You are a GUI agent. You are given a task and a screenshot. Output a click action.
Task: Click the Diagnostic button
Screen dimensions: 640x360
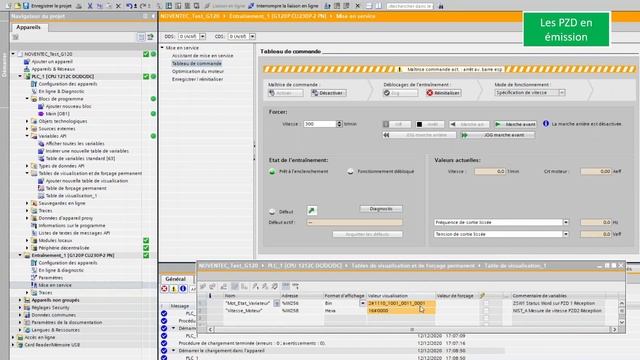point(381,209)
